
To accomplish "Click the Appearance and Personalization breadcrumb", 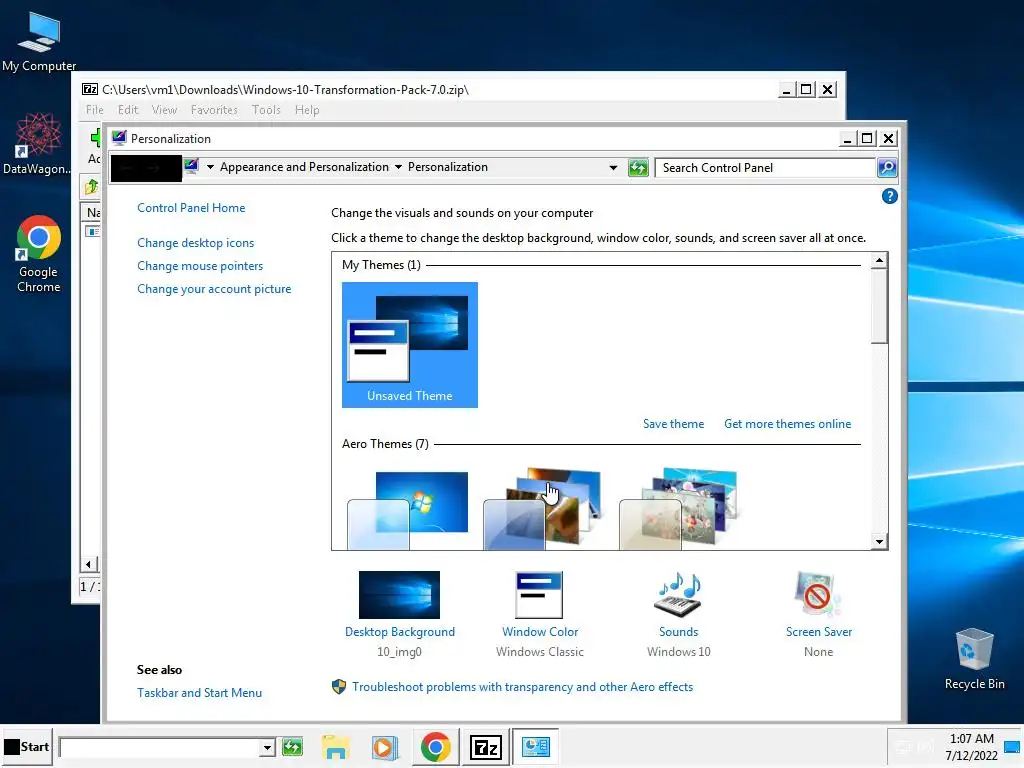I will pyautogui.click(x=304, y=167).
